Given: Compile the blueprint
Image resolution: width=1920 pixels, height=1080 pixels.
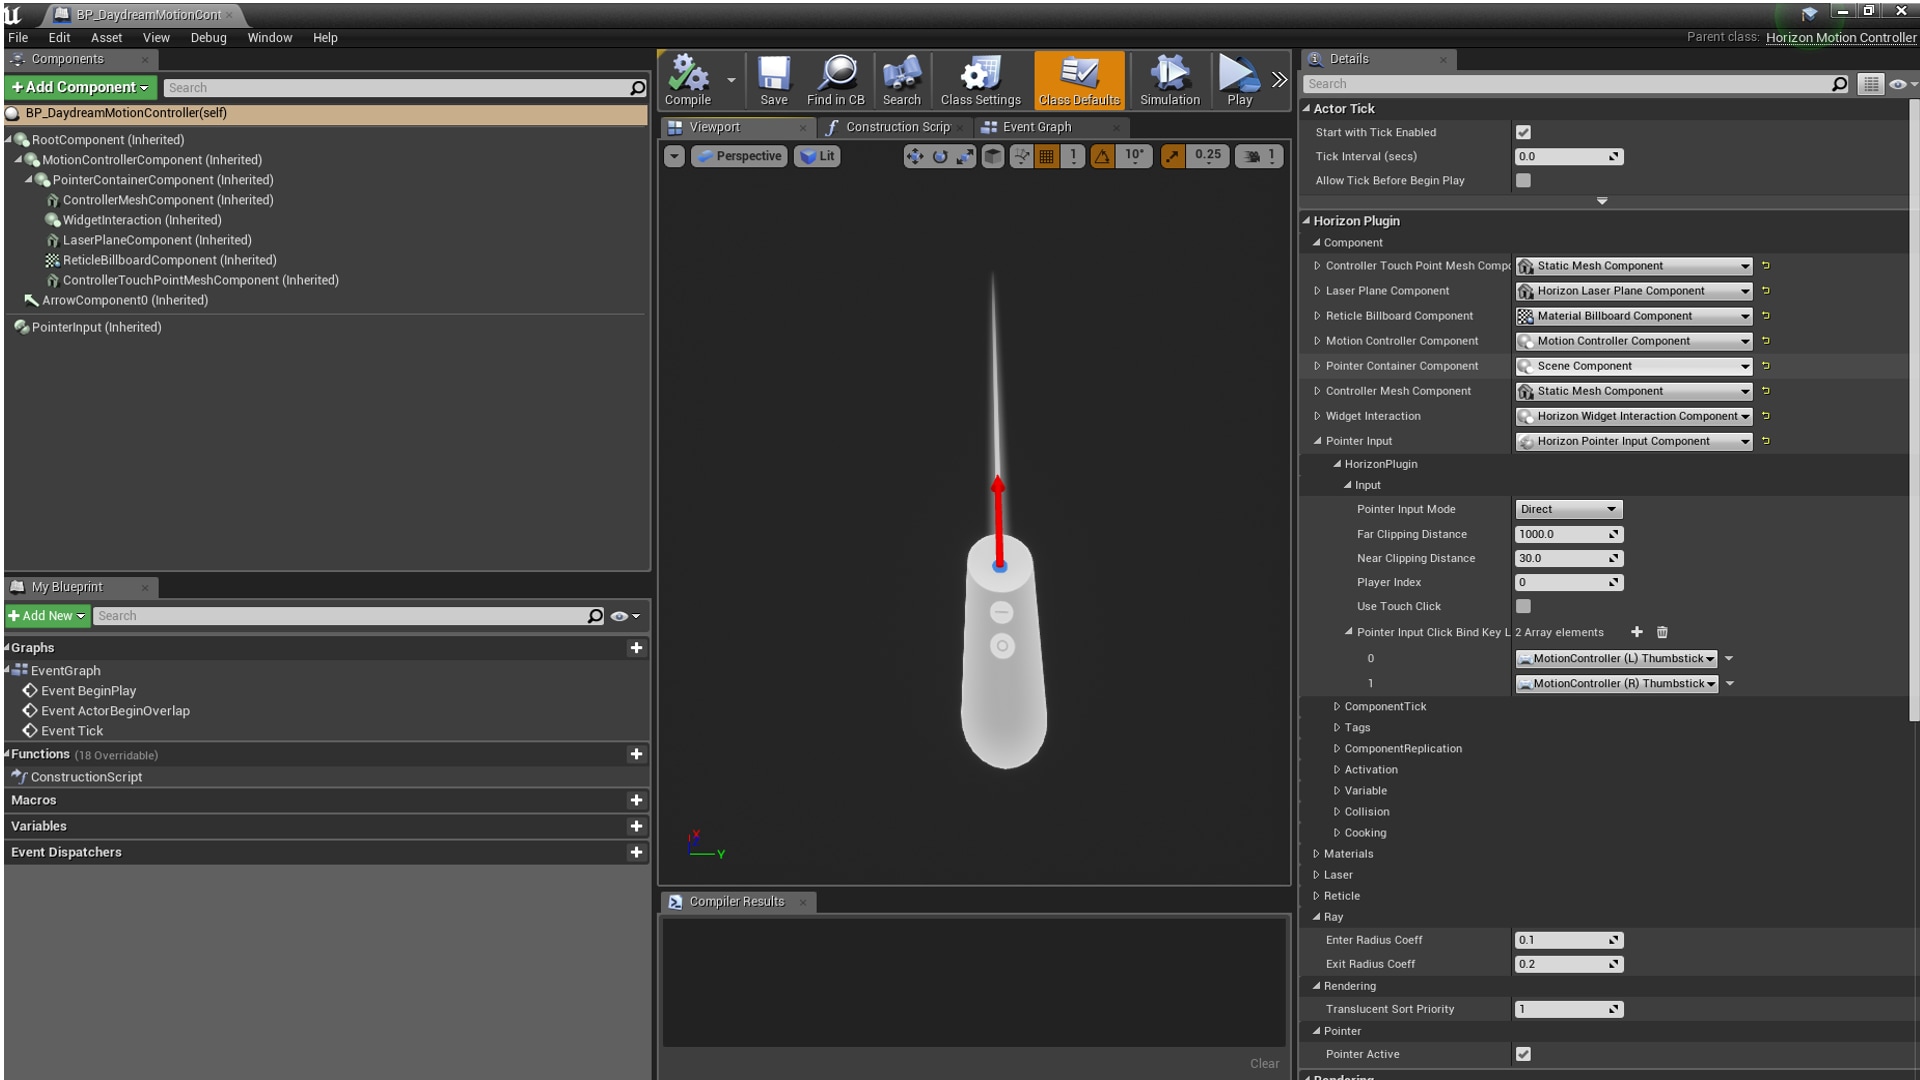Looking at the screenshot, I should pyautogui.click(x=689, y=80).
